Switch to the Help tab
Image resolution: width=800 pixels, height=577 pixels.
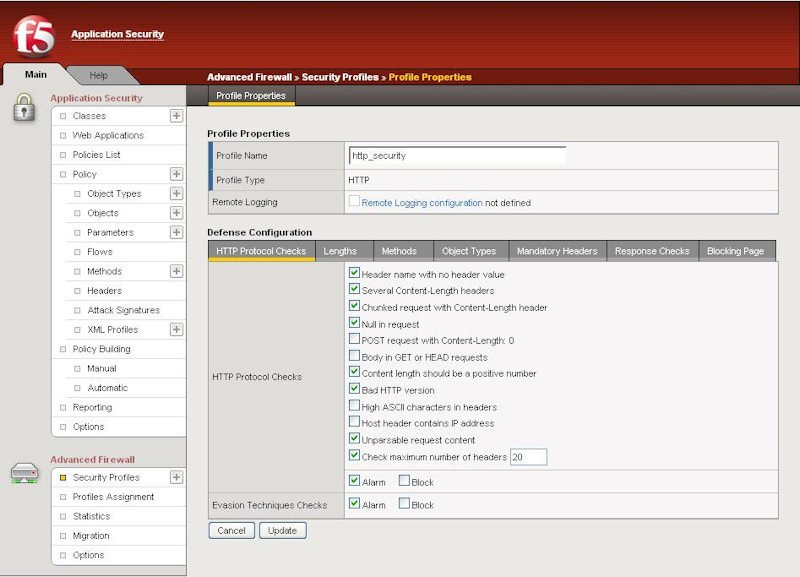(98, 76)
